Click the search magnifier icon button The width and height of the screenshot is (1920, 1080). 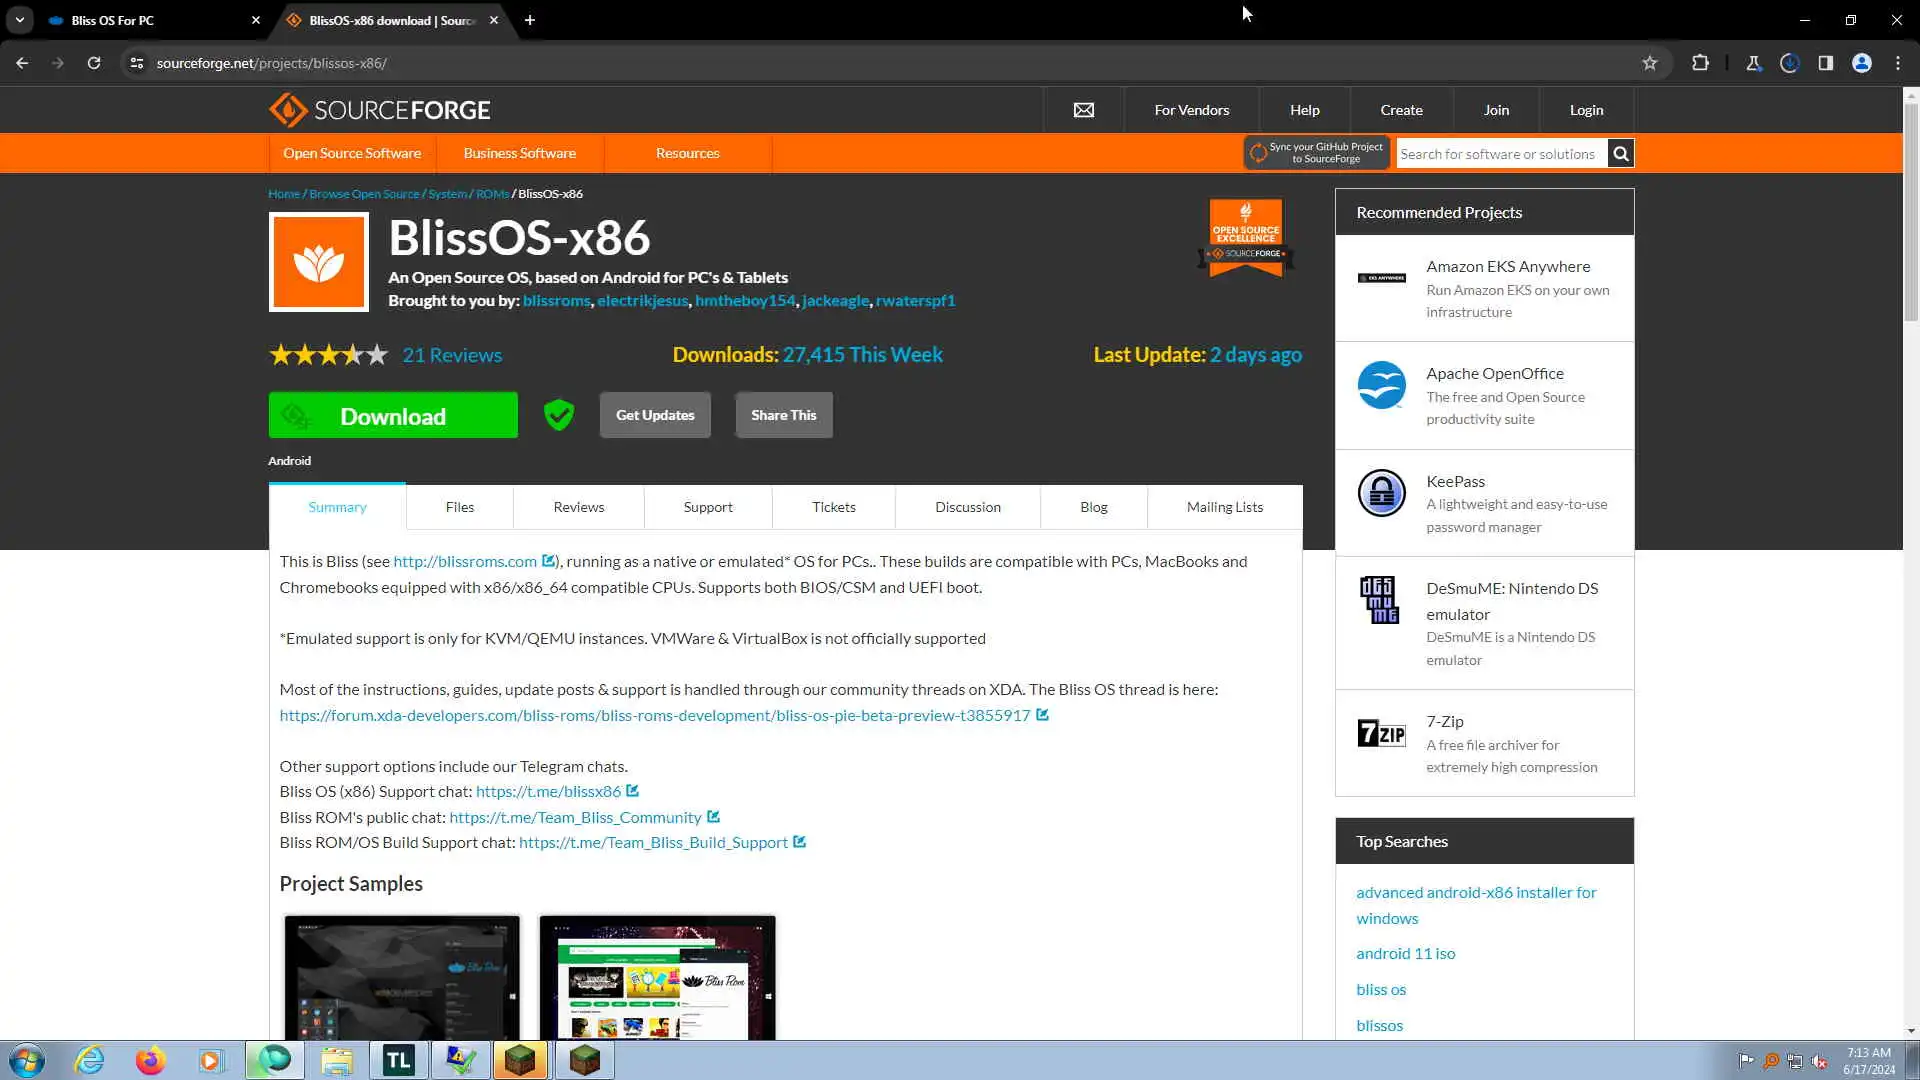tap(1620, 154)
